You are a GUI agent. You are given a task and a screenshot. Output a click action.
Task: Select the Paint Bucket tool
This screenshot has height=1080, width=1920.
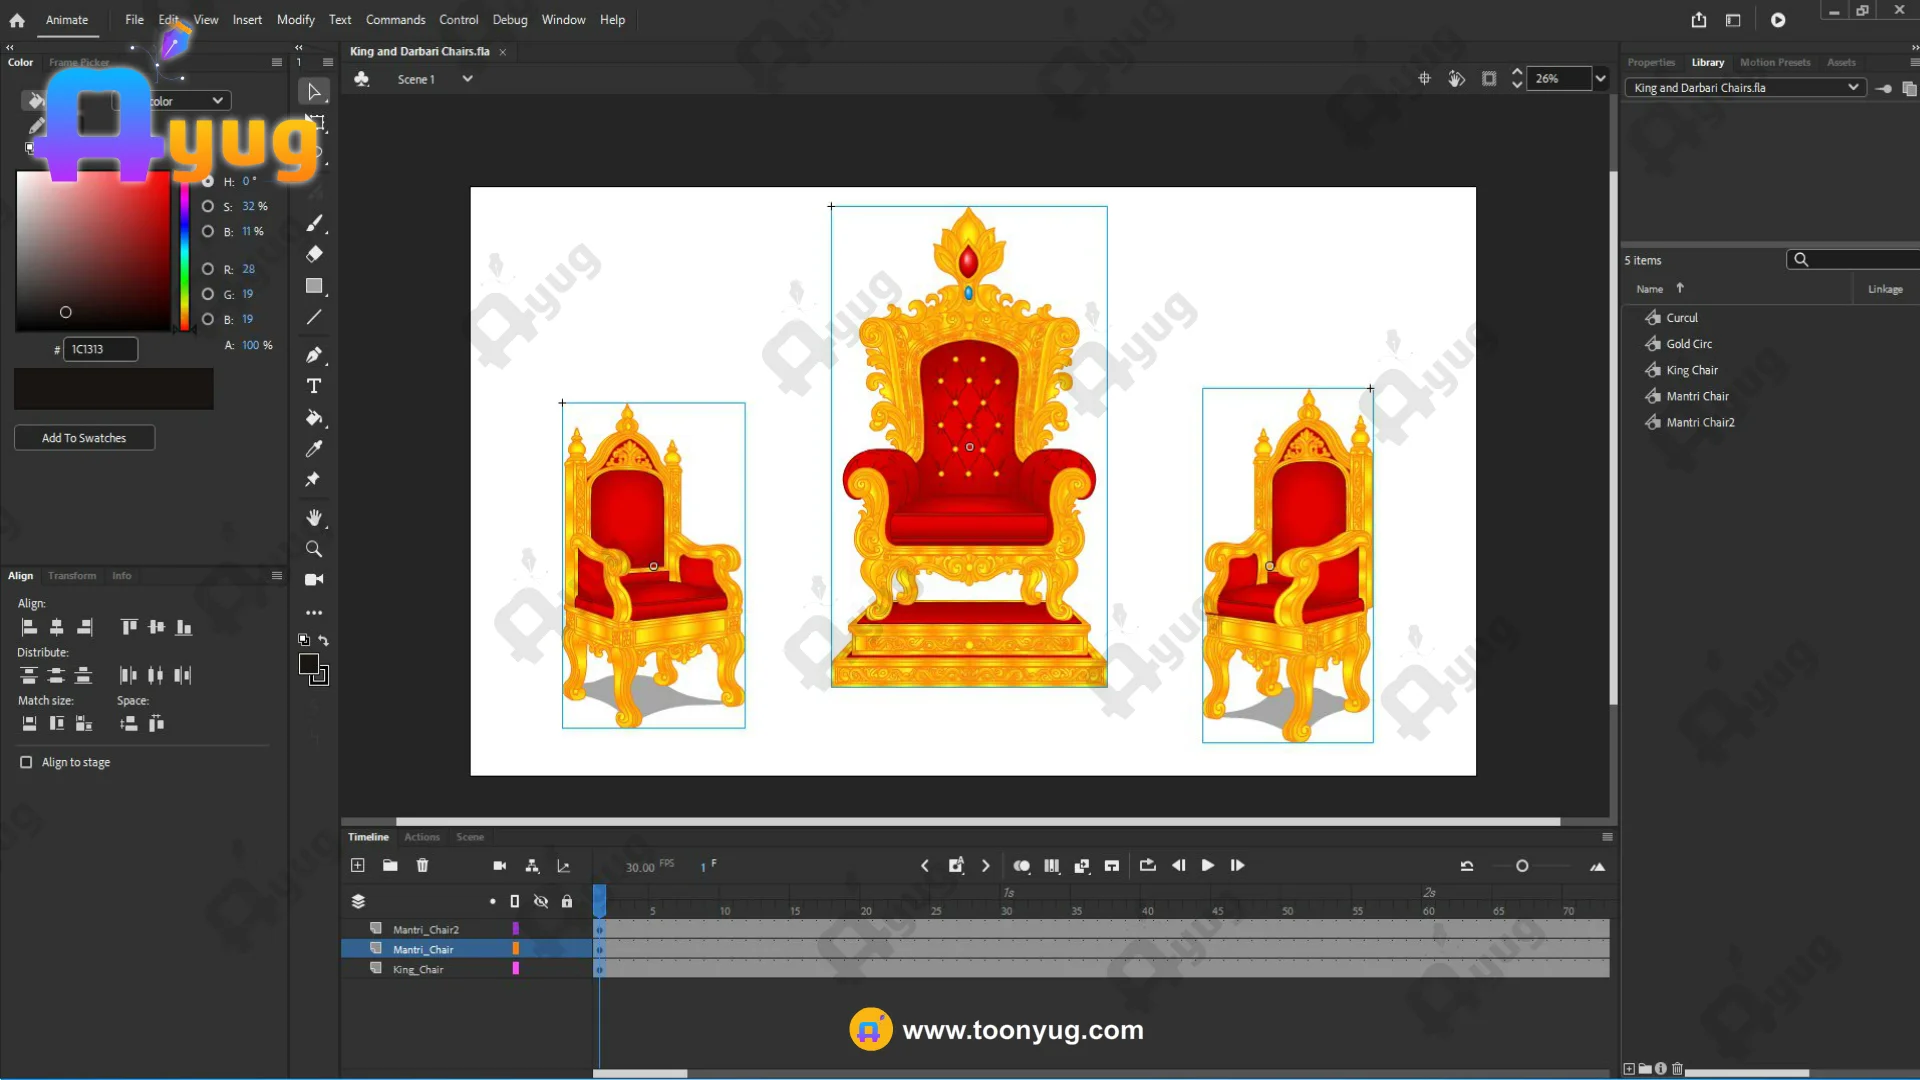coord(314,418)
